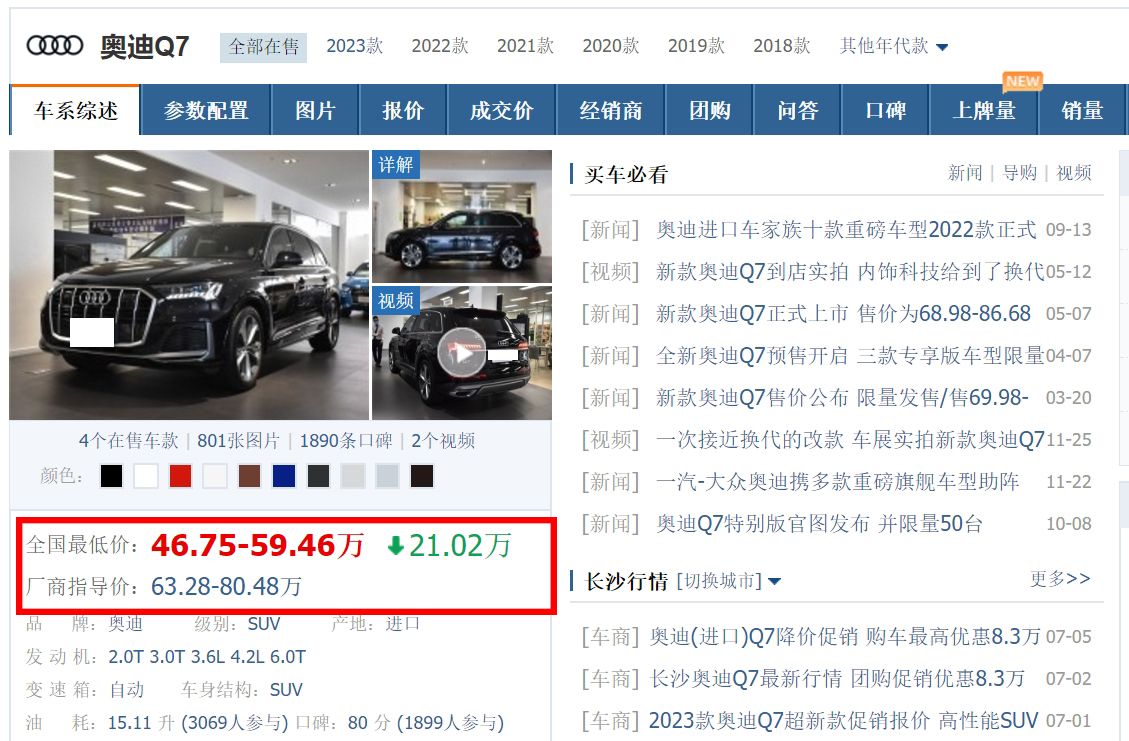1129x741 pixels.
Task: Filter by 2021款 models
Action: 526,46
